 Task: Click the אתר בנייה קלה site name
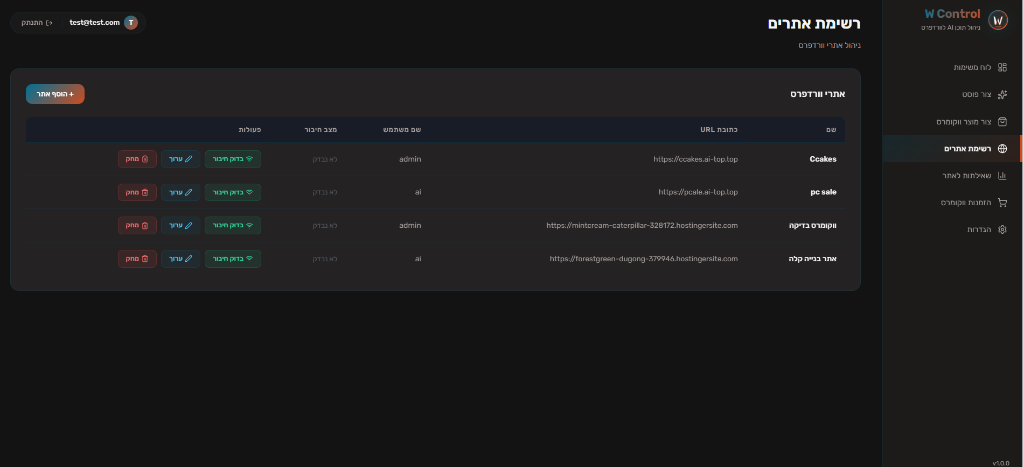point(812,259)
